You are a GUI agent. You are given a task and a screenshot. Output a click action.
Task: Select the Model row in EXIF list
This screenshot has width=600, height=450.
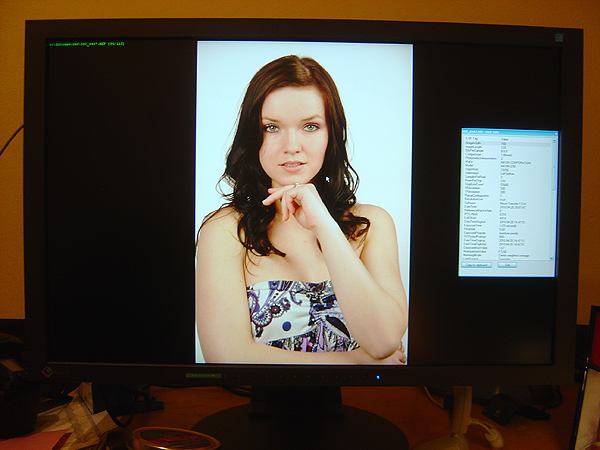(507, 166)
